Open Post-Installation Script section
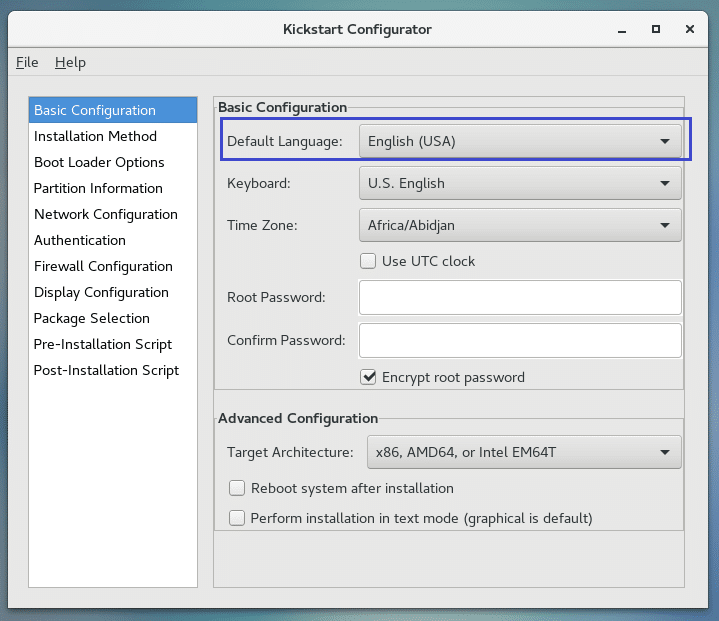 click(106, 370)
